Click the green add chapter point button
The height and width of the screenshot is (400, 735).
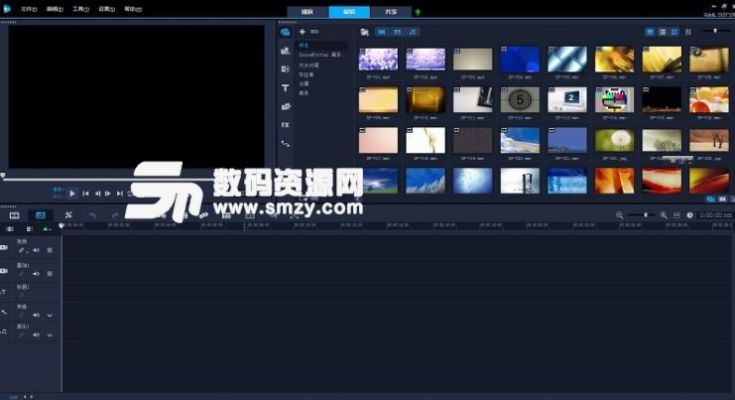coord(47,229)
